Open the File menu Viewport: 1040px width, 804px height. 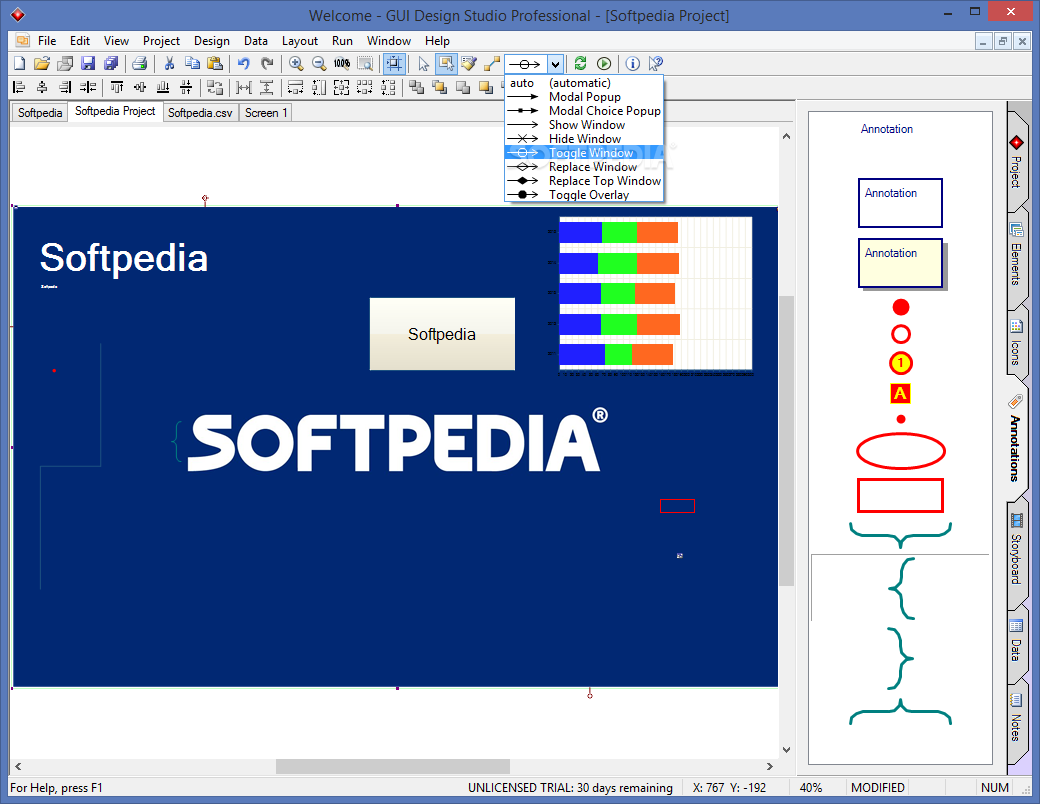click(47, 40)
